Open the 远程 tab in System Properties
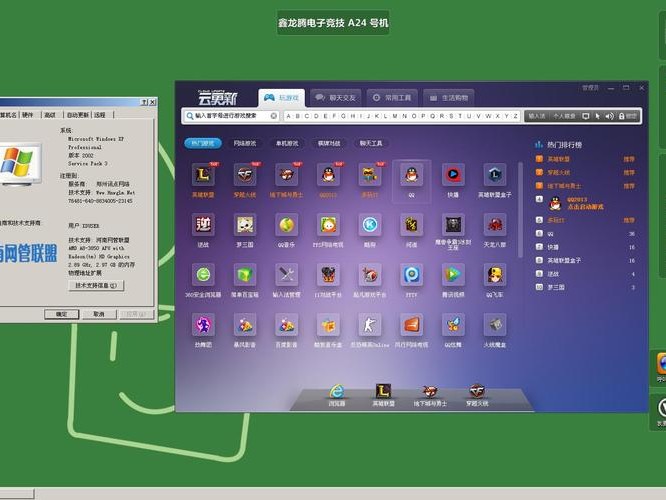The height and width of the screenshot is (500, 666). pos(101,115)
